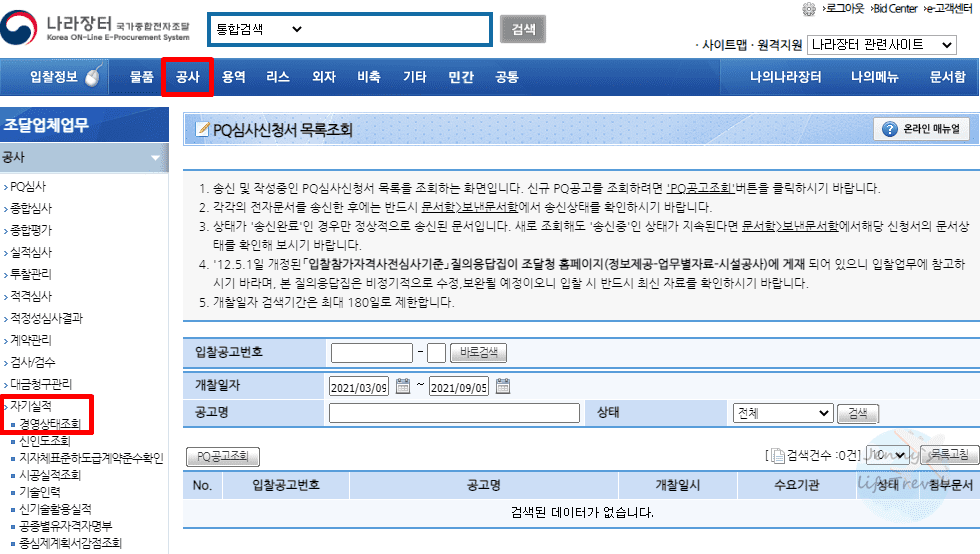Click the 목록고침 button

point(949,455)
